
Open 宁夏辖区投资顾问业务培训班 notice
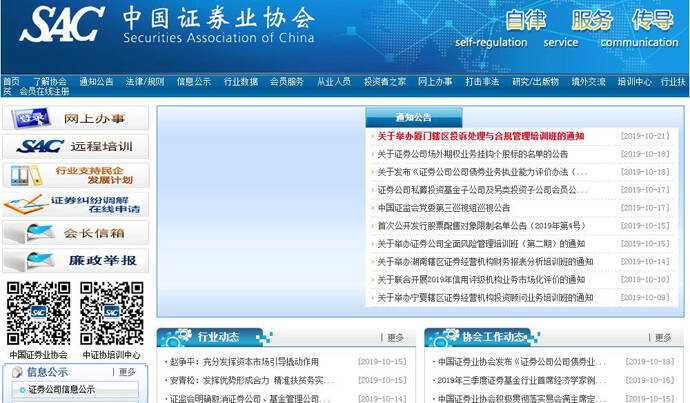coord(485,297)
